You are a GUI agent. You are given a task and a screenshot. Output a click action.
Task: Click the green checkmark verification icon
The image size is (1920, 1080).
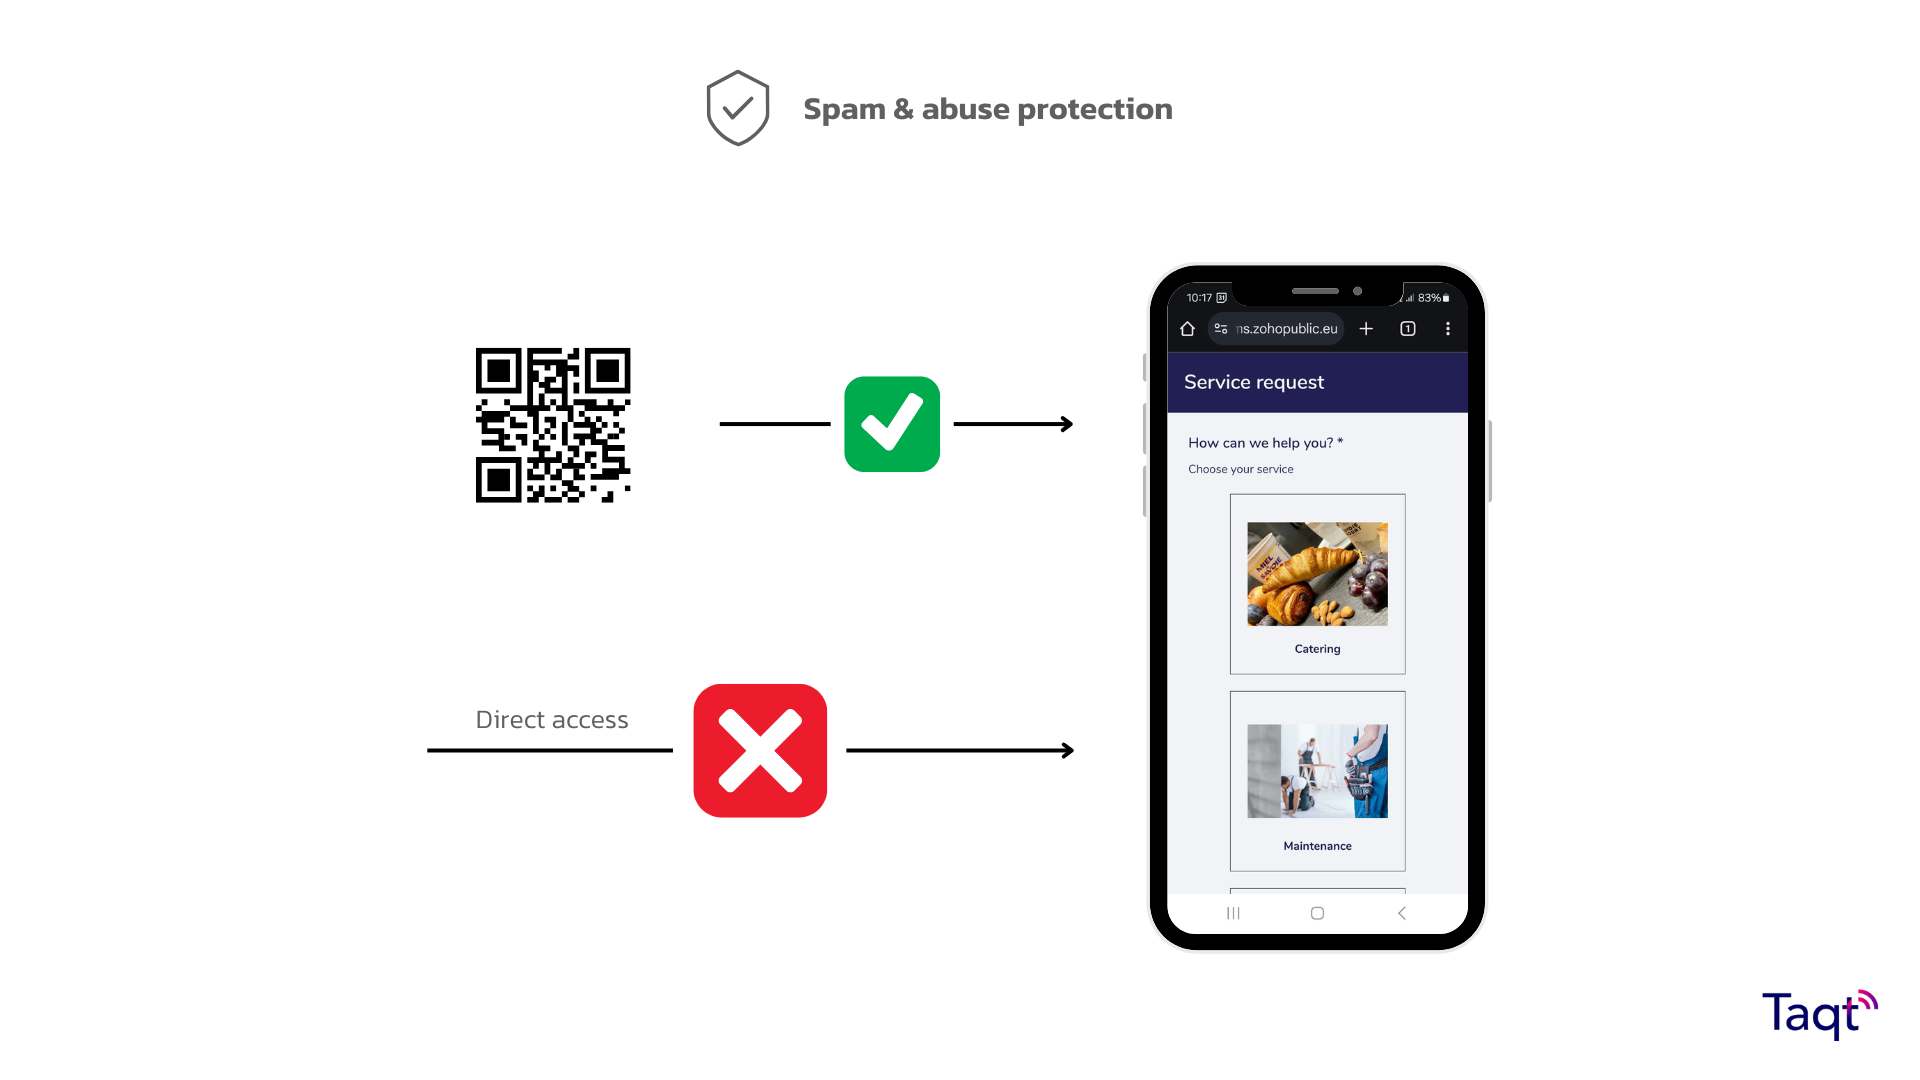[893, 423]
